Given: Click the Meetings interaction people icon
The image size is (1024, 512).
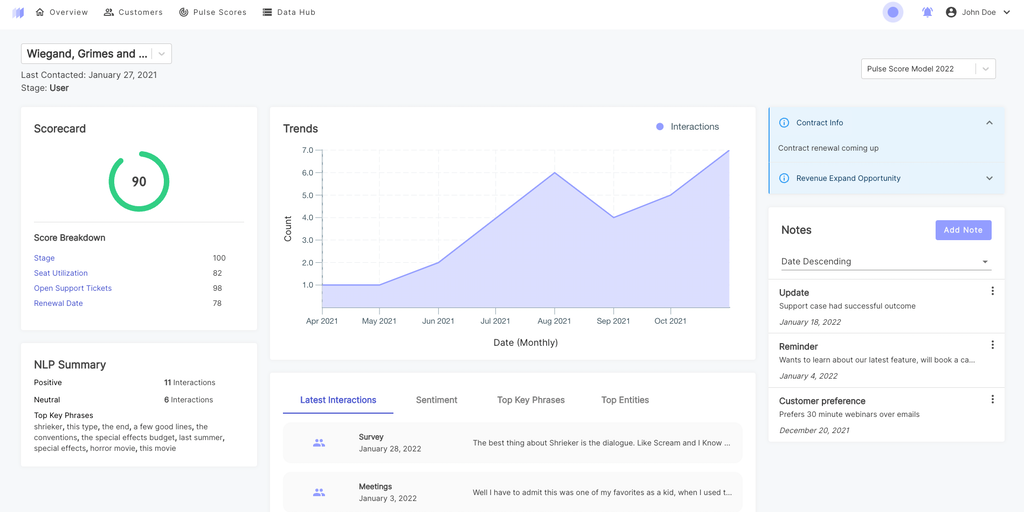Looking at the screenshot, I should click(x=319, y=492).
